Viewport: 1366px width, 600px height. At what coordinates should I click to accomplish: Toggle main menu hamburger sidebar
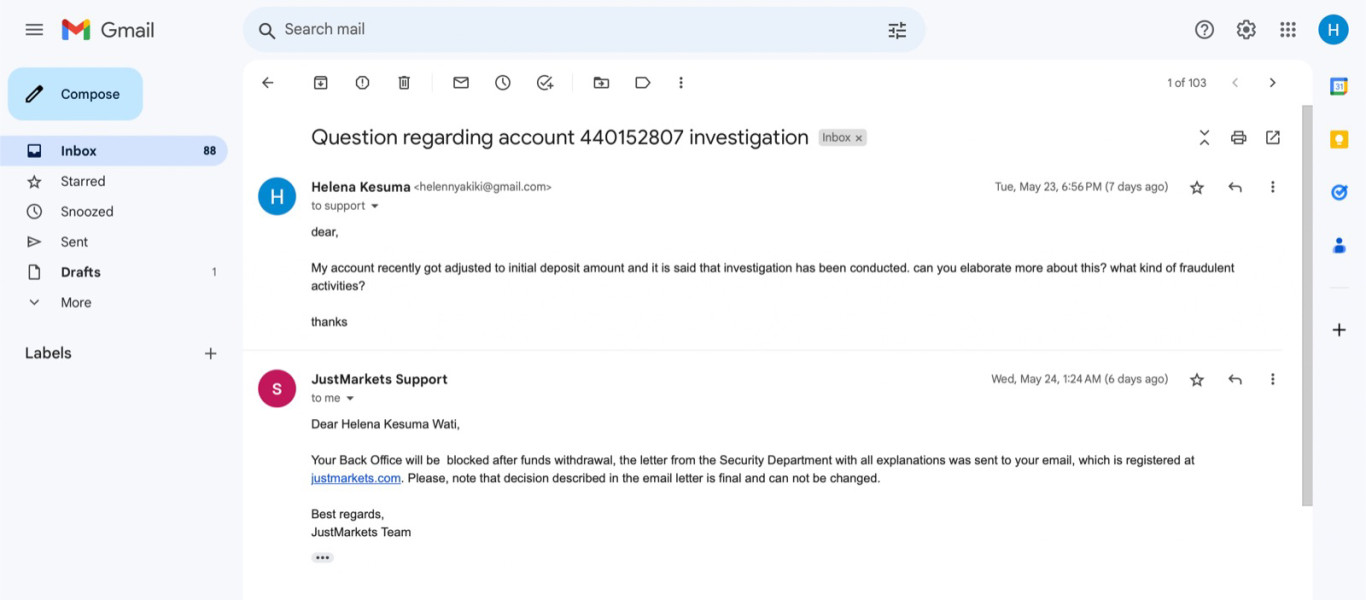(x=34, y=30)
